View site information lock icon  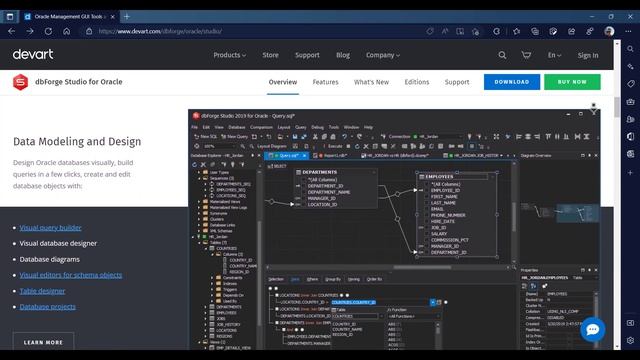[89, 31]
